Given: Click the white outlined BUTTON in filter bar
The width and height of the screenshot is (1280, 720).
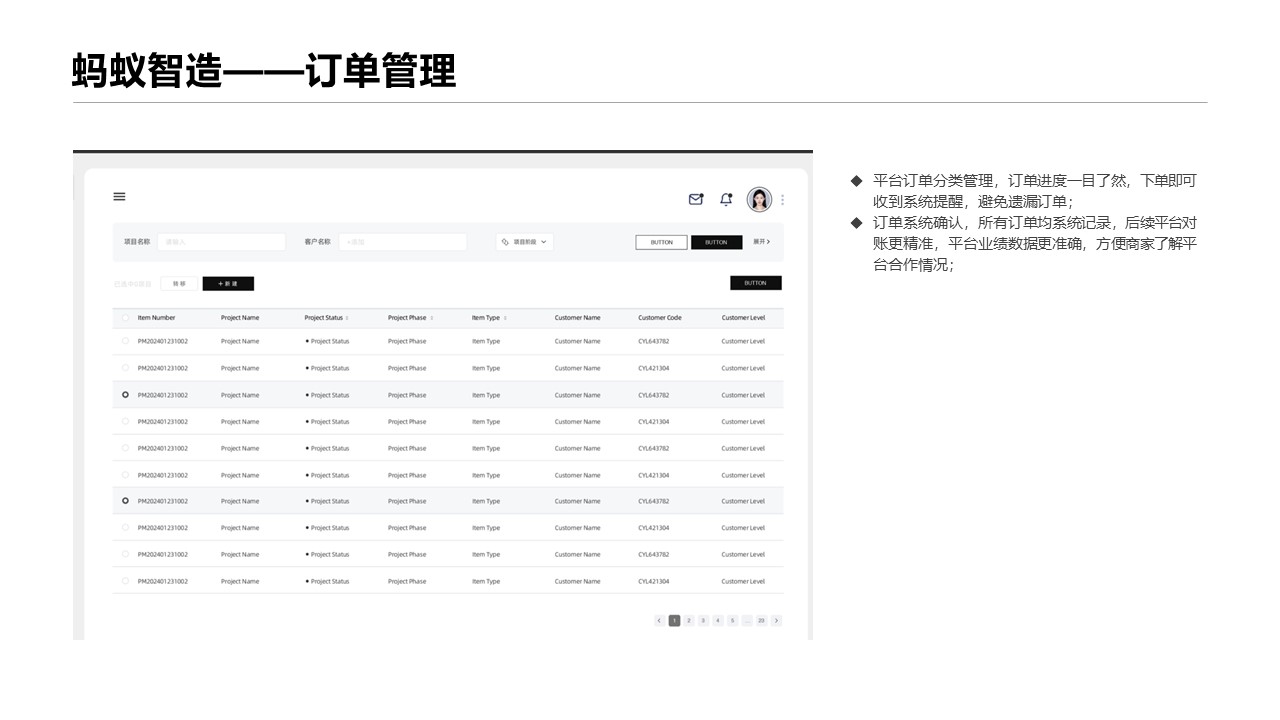Looking at the screenshot, I should (661, 242).
